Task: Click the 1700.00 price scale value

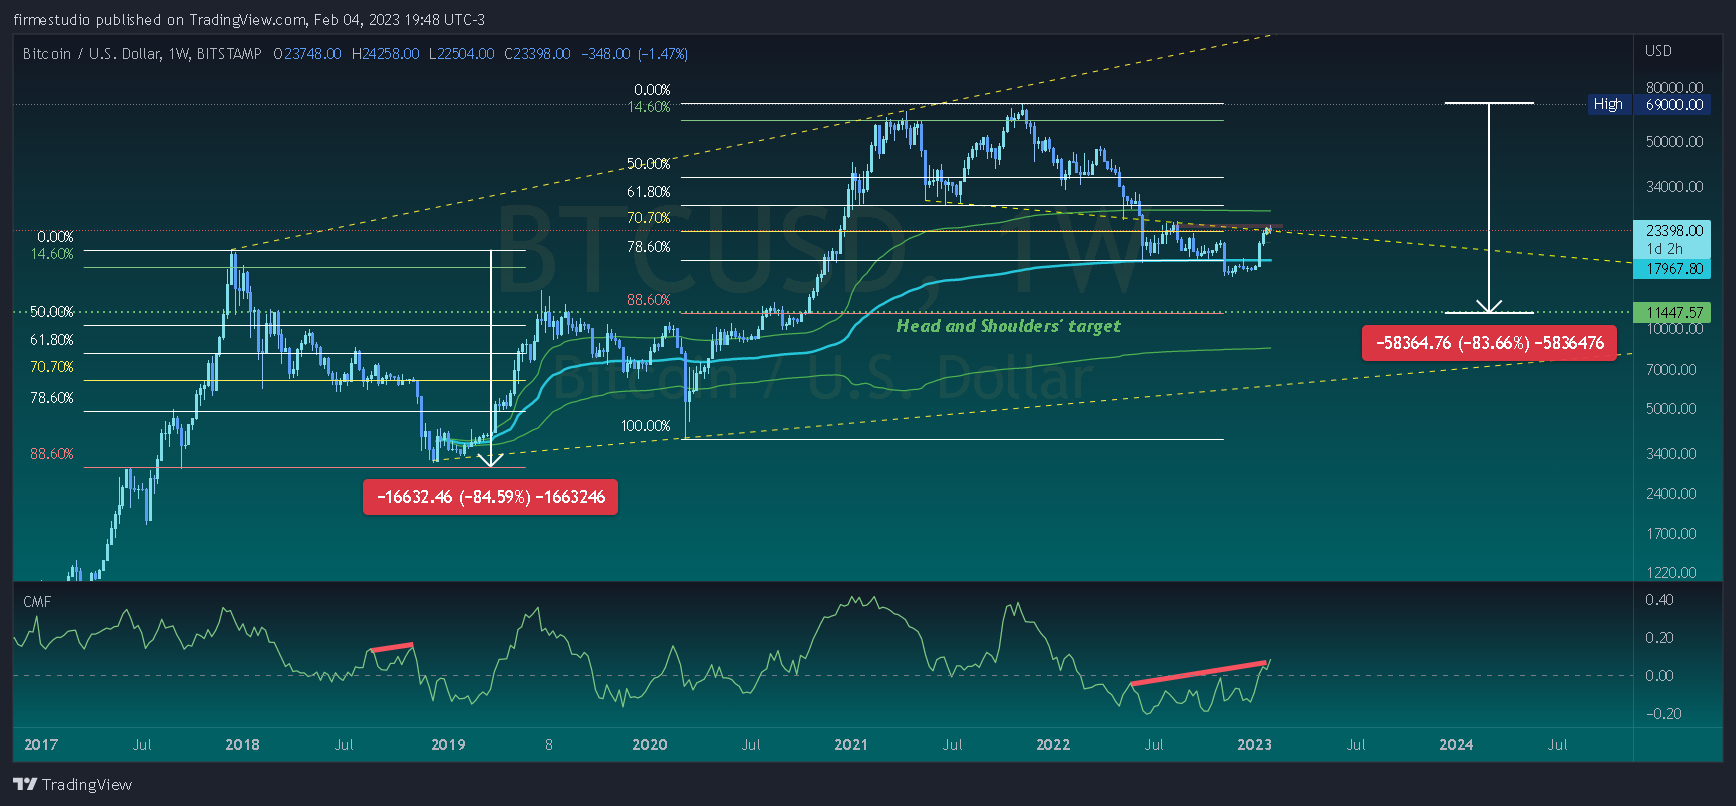Action: (x=1671, y=534)
